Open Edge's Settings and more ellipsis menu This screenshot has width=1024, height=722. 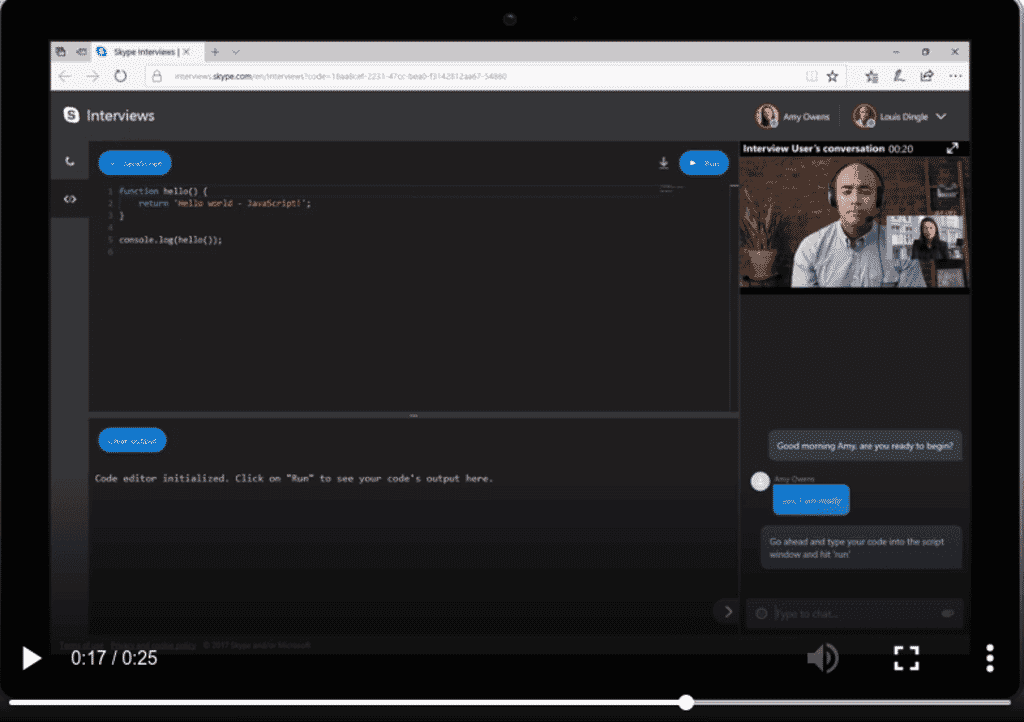pyautogui.click(x=955, y=76)
